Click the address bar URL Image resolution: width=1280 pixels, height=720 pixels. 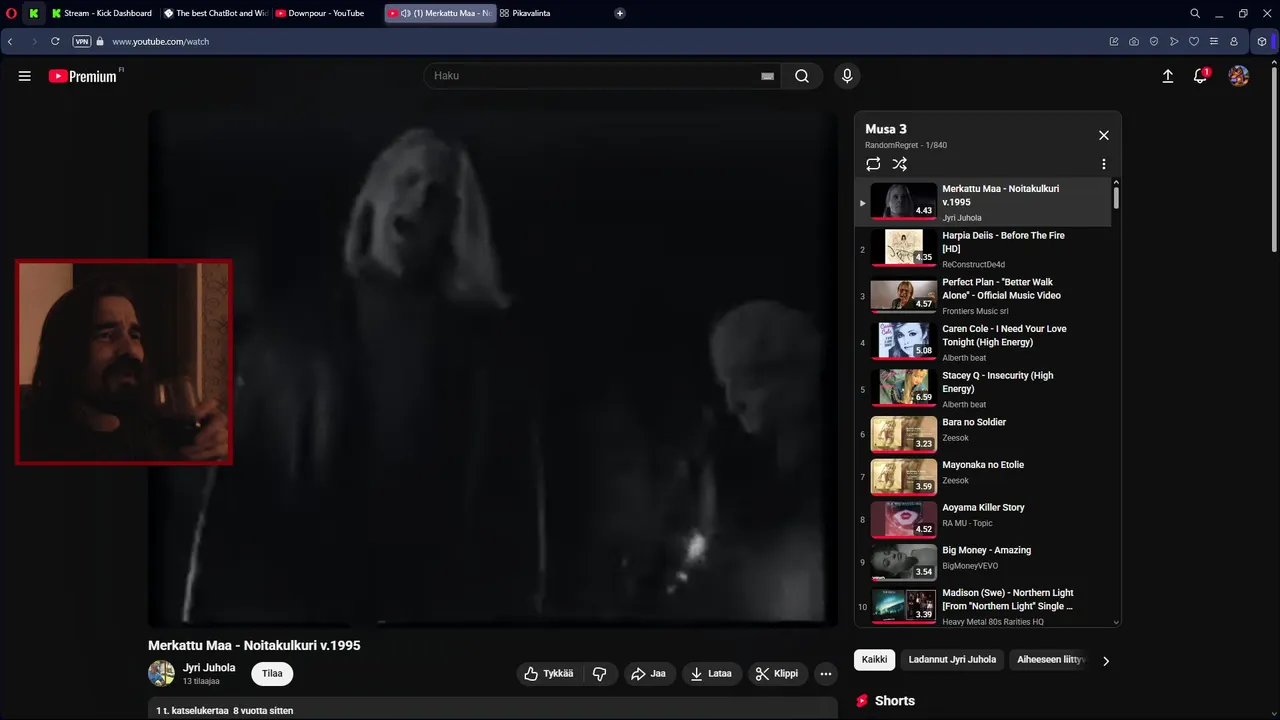(160, 42)
